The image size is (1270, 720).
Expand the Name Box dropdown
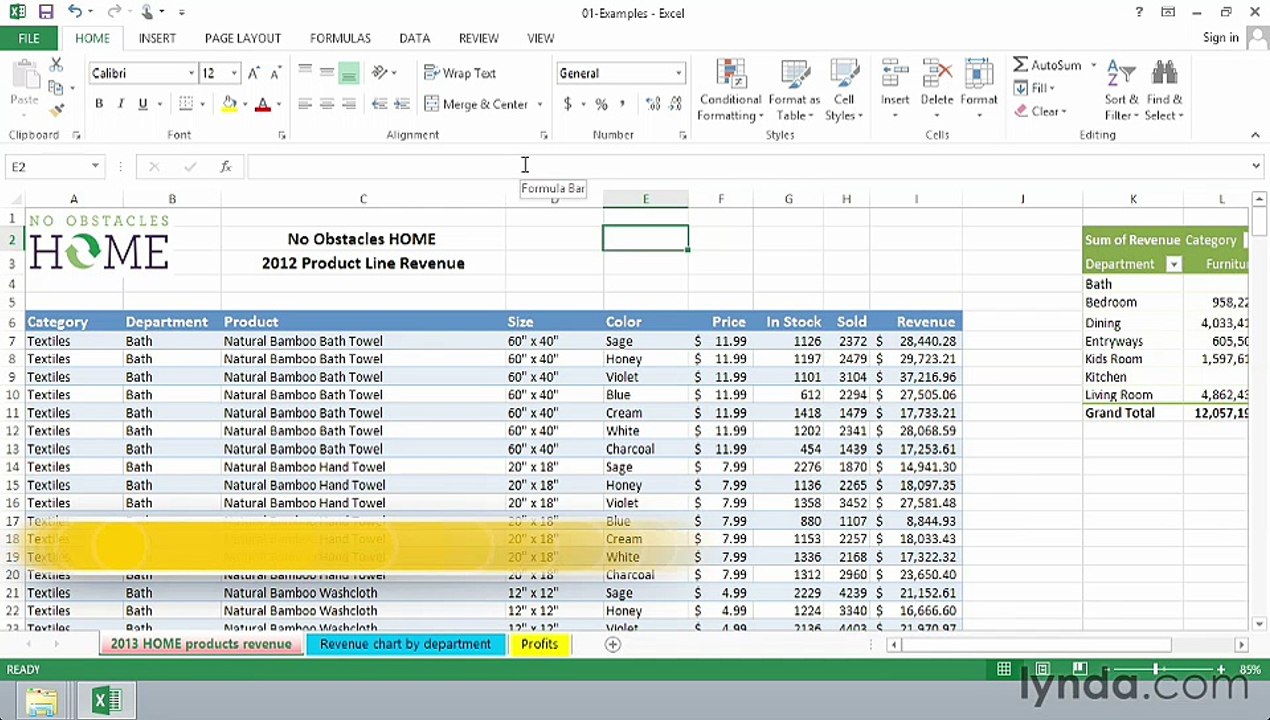point(95,167)
